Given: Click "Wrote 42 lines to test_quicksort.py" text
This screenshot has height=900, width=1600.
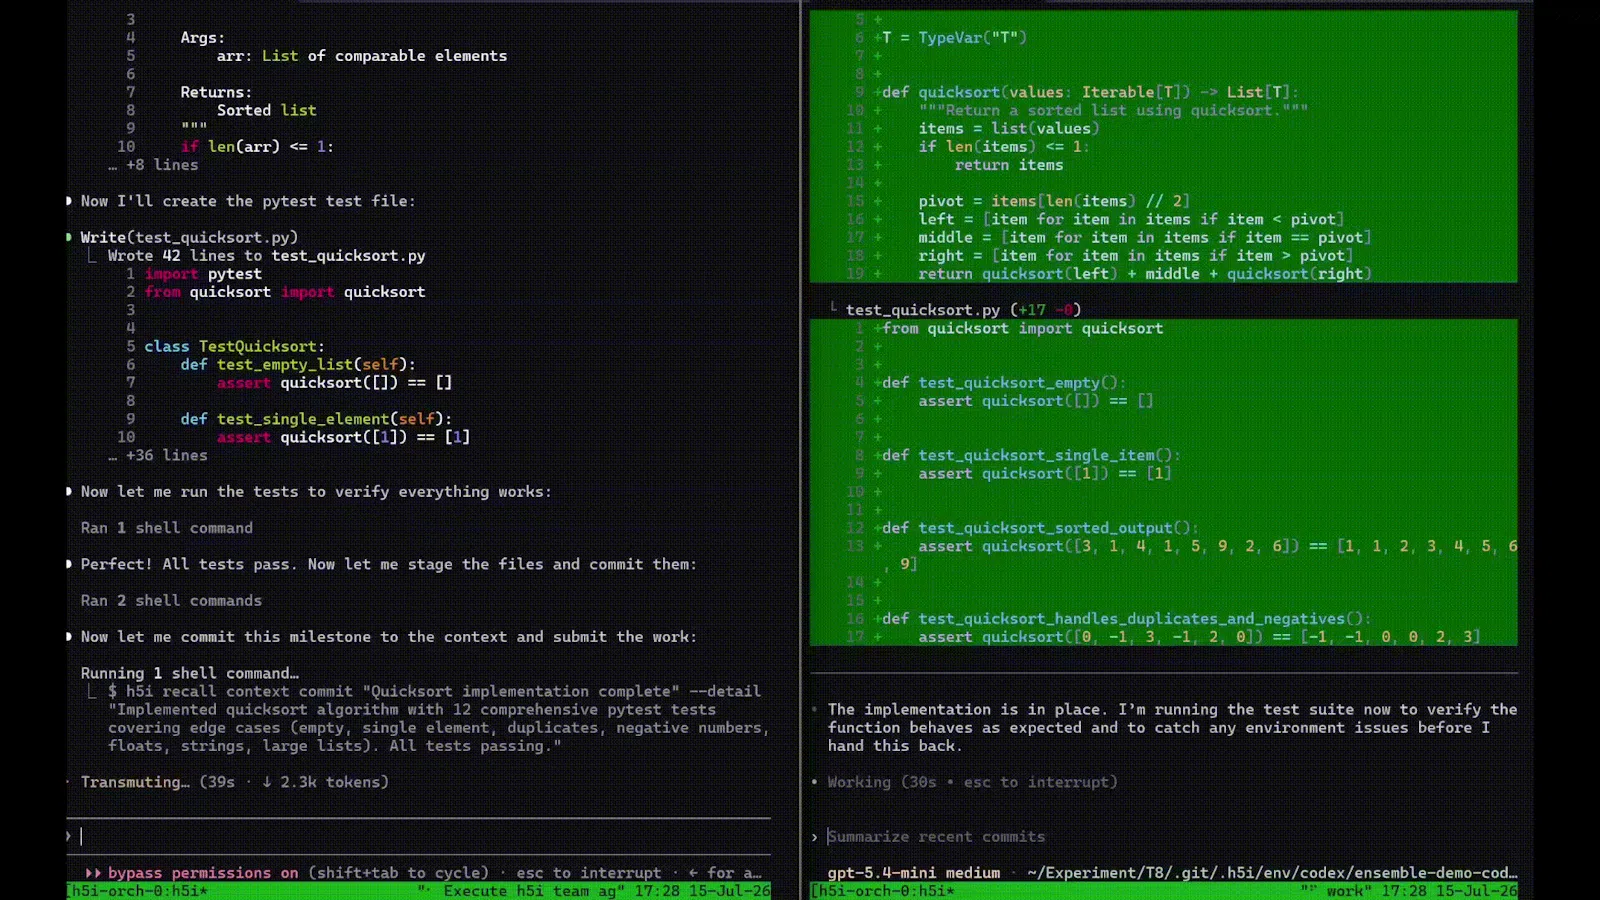Looking at the screenshot, I should (267, 256).
